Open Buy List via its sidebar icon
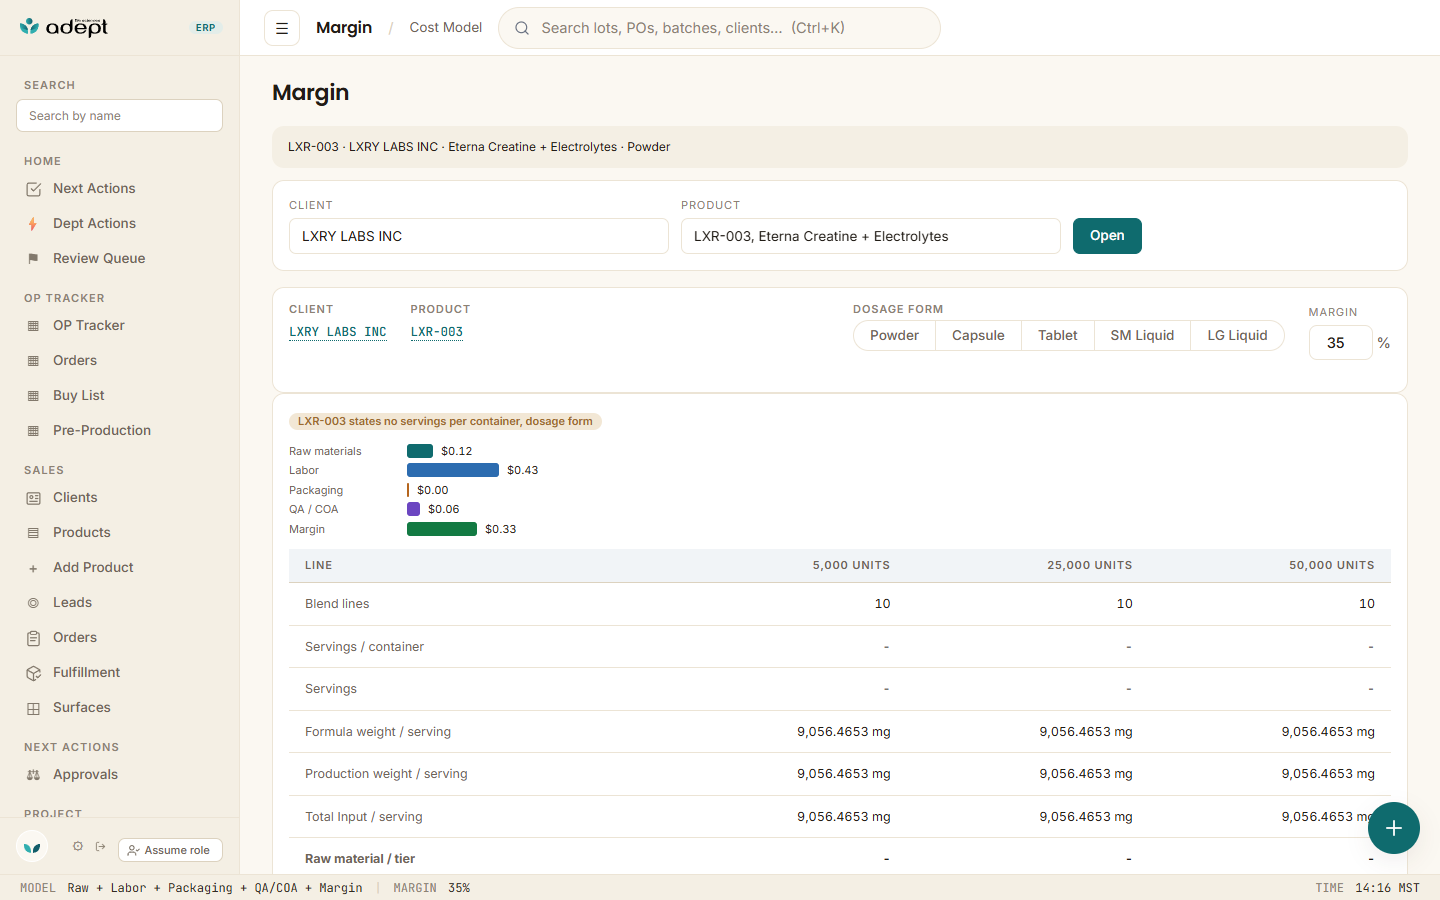 33,396
